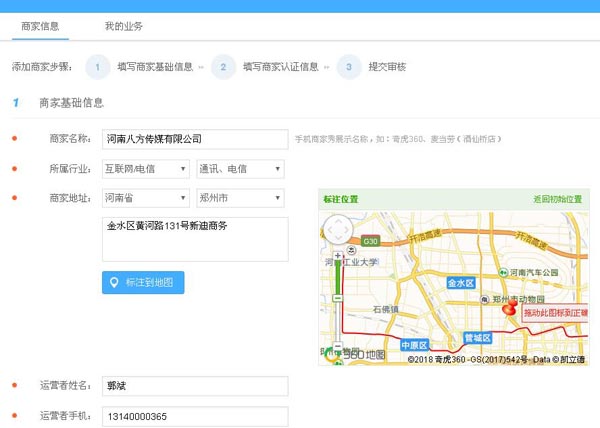Click the address textarea with 金水区黄河路

point(195,239)
